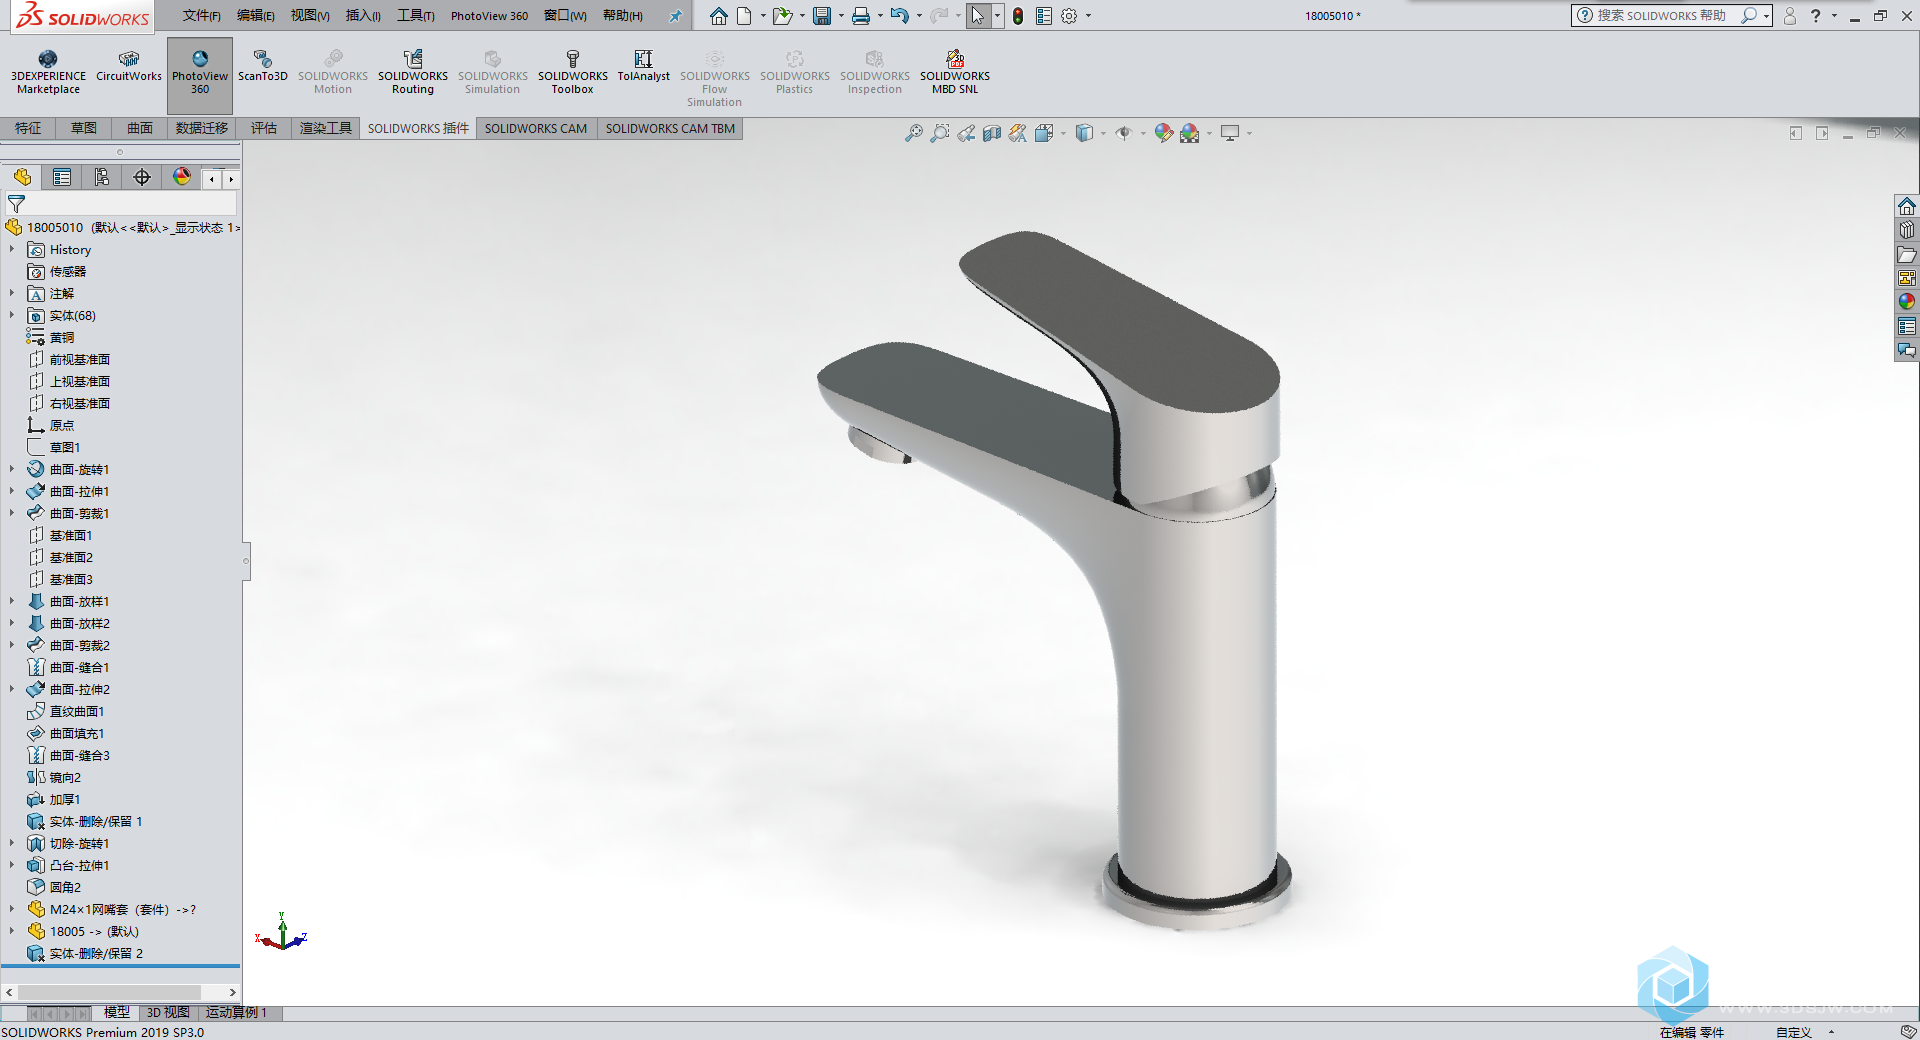Open the PhotoView 360 menu
1920x1040 pixels.
(x=489, y=16)
